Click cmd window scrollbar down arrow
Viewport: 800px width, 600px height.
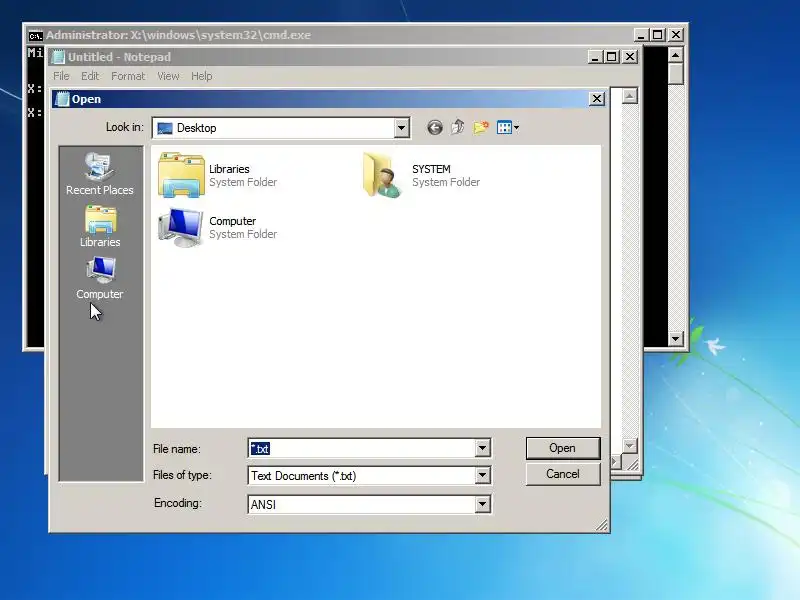click(x=676, y=338)
